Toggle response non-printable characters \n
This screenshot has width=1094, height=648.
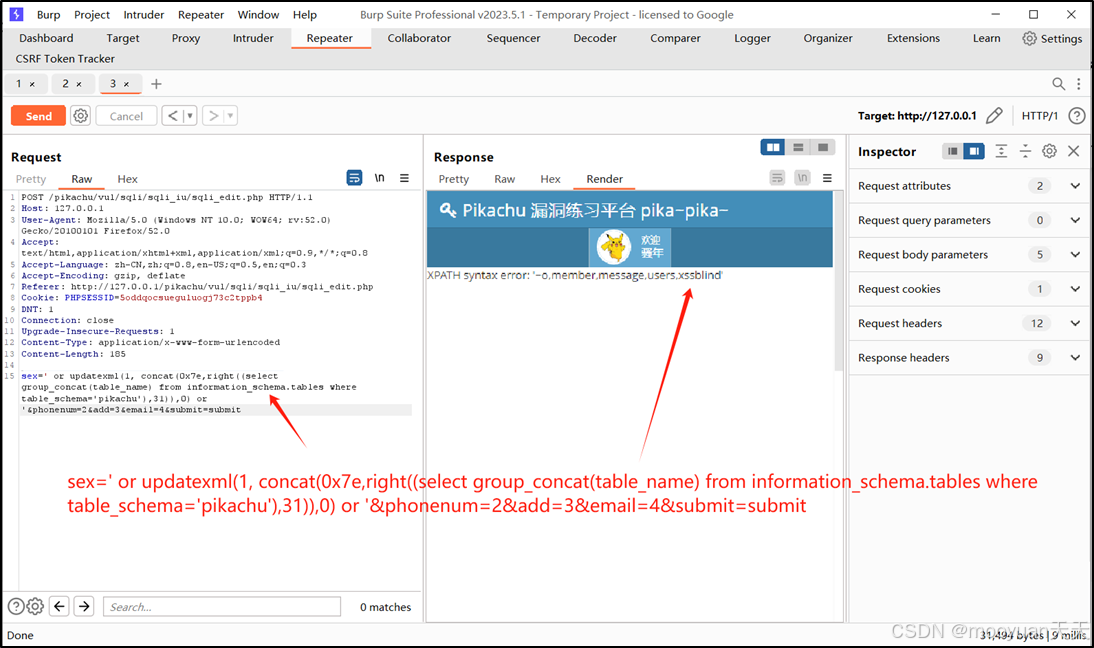pyautogui.click(x=802, y=178)
